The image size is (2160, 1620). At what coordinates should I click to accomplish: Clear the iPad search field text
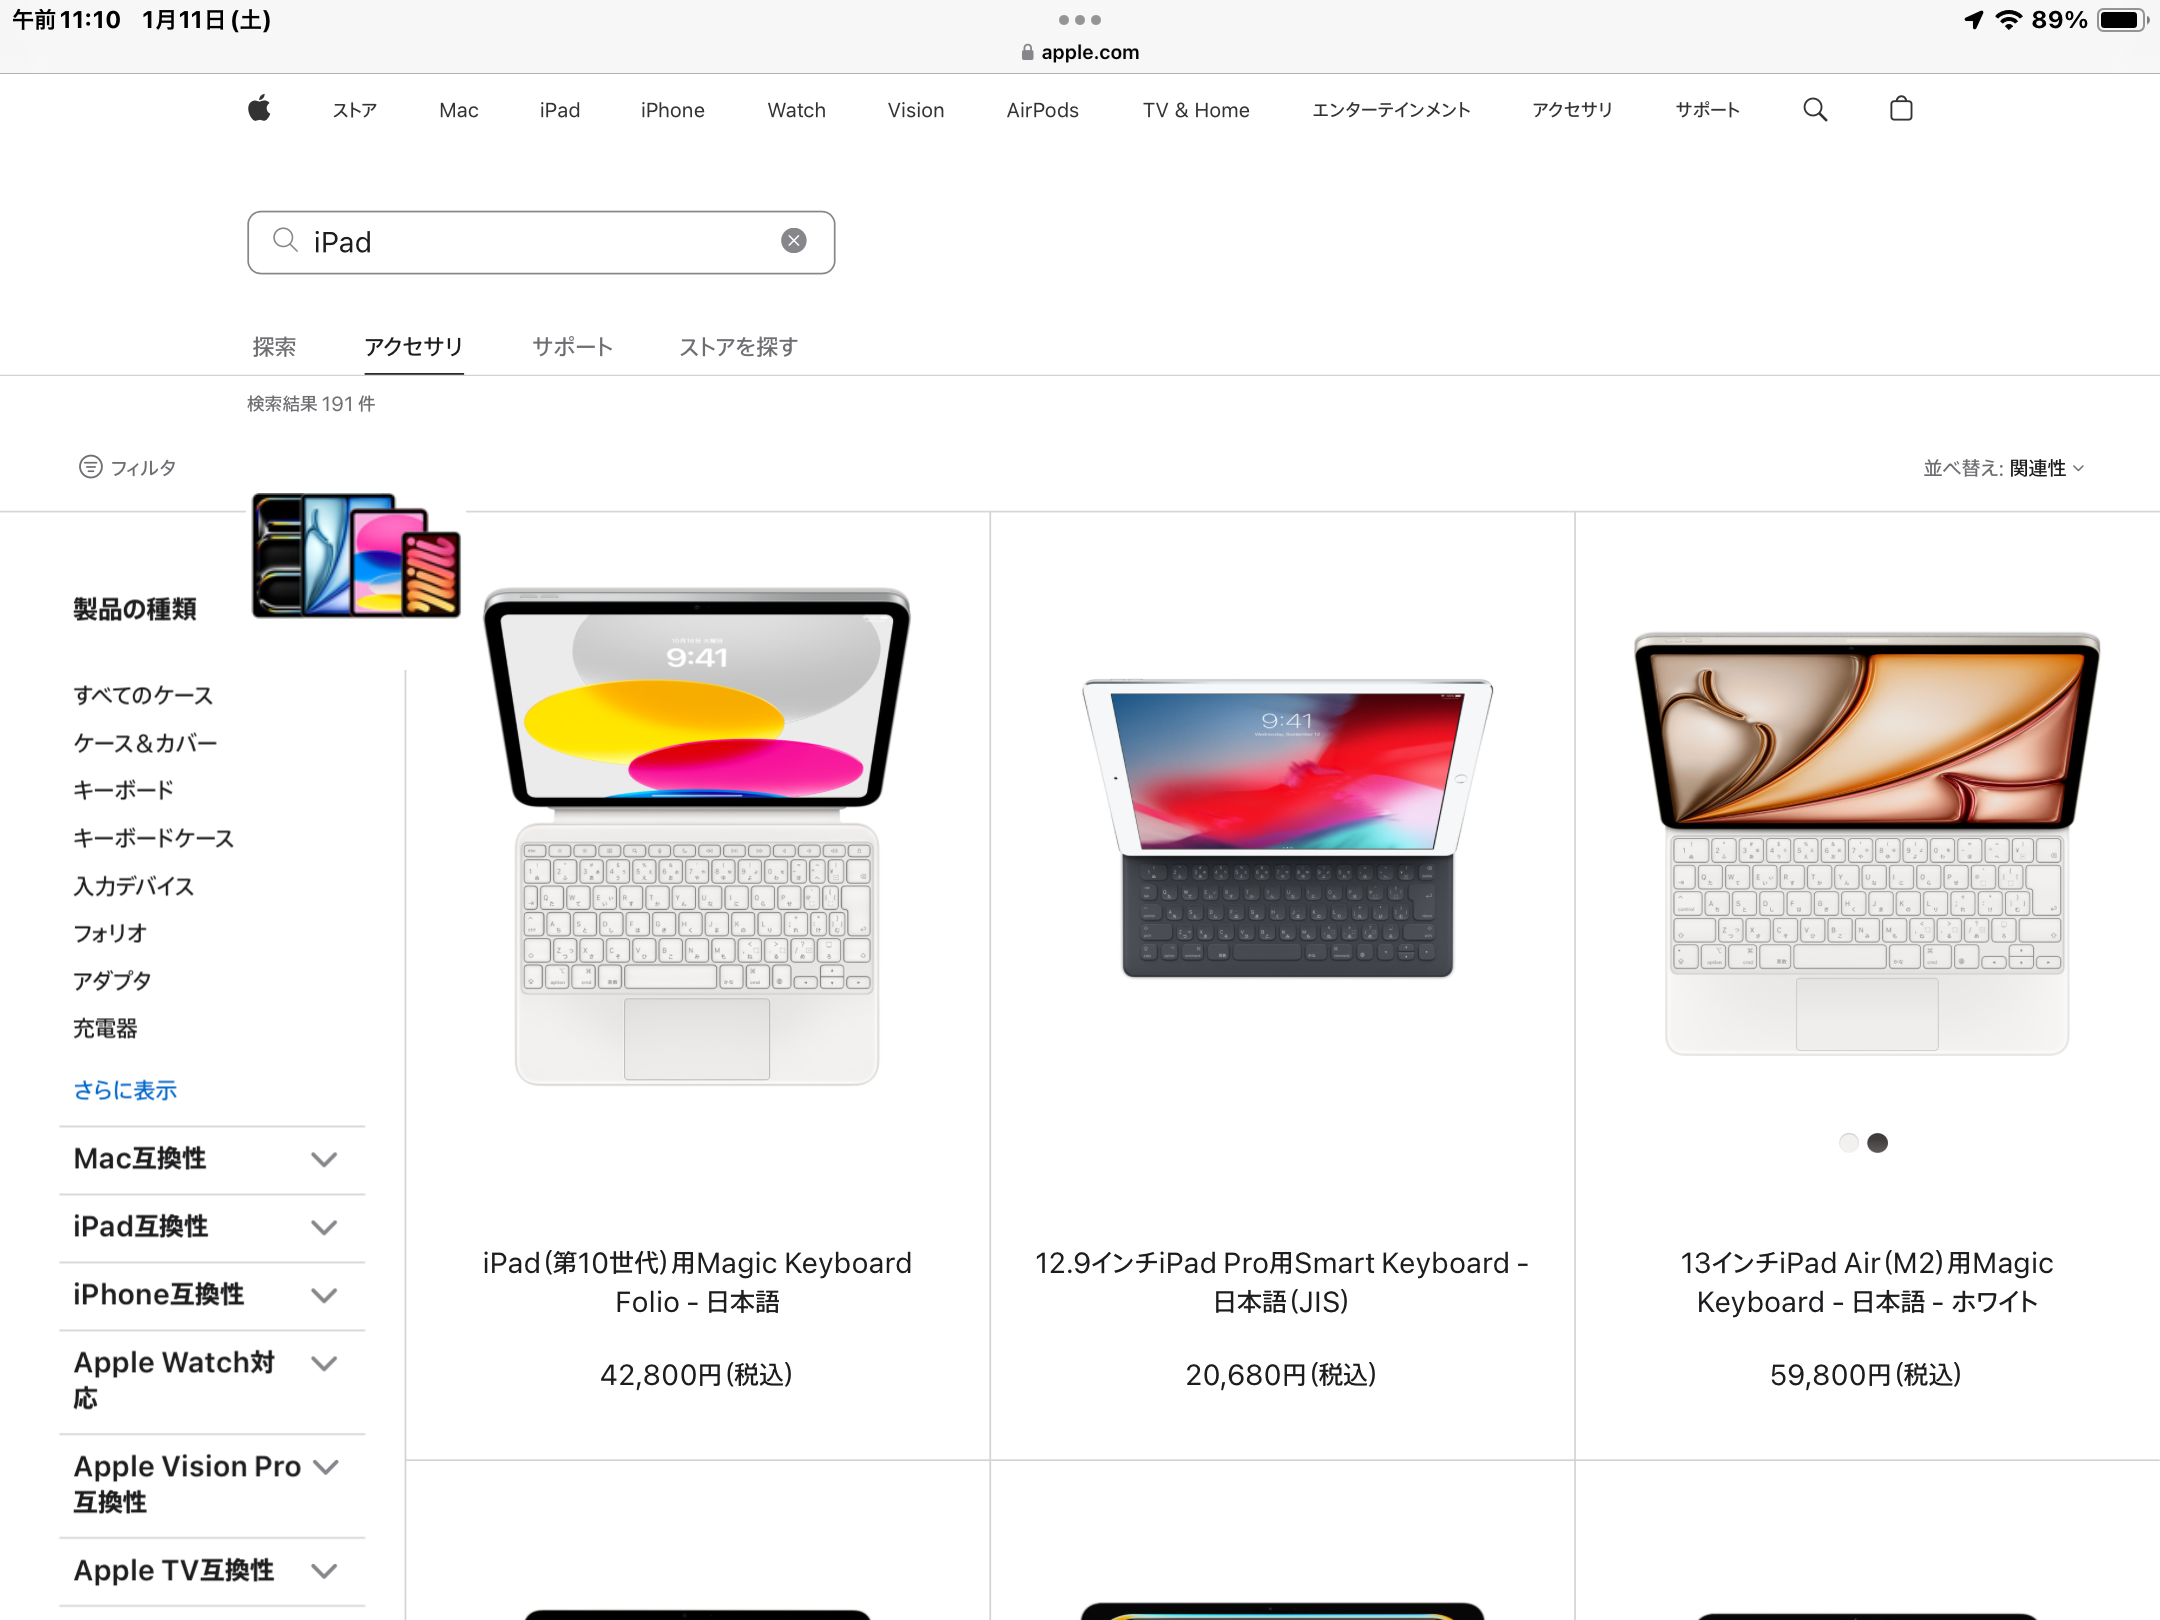(x=793, y=241)
